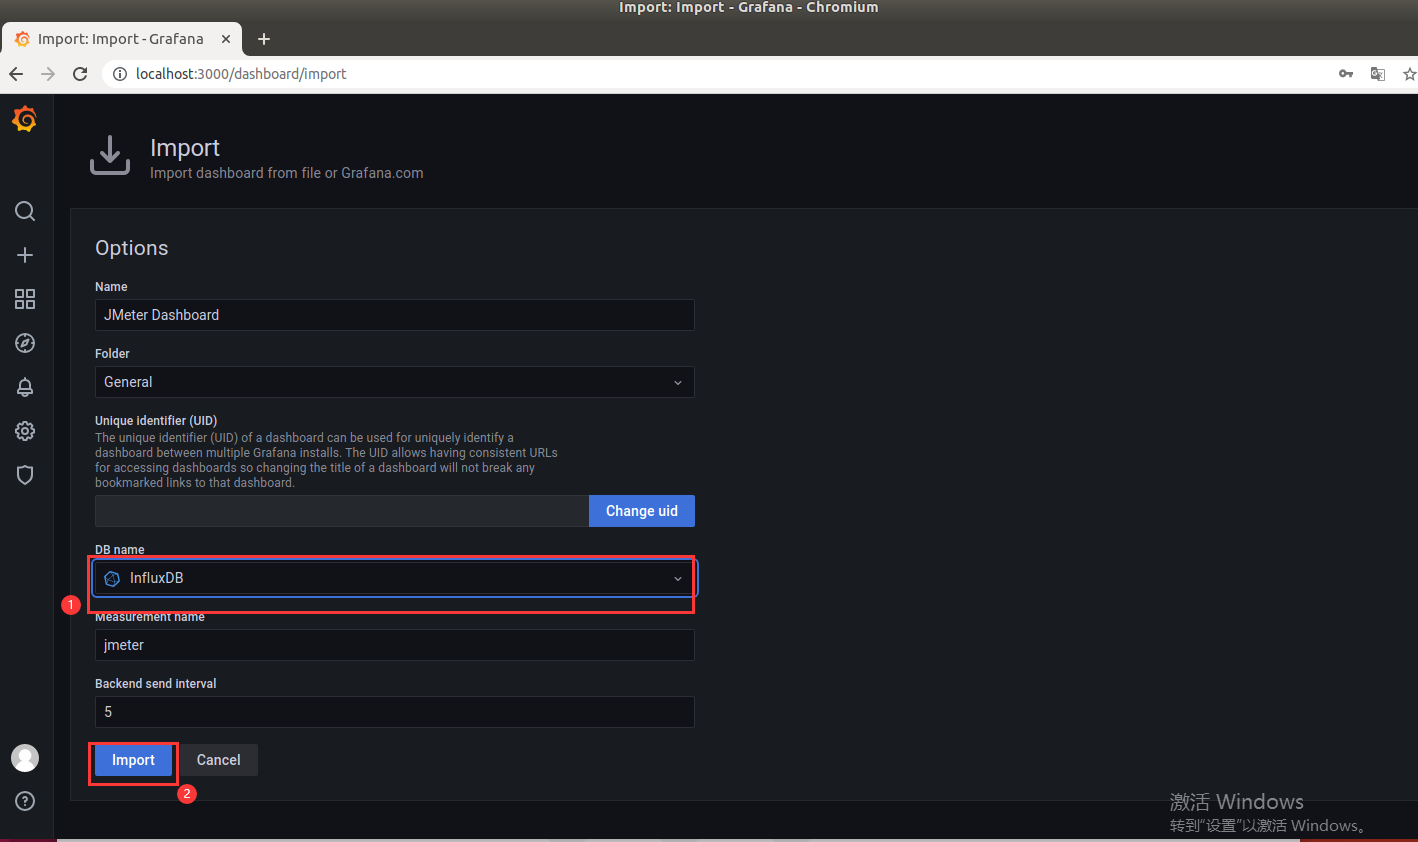Open the saved passwords key icon
1418x842 pixels.
1346,74
